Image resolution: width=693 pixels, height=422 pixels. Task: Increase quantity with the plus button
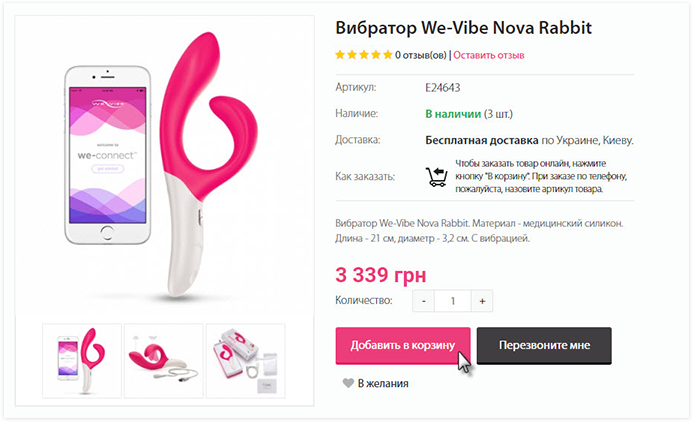(482, 301)
